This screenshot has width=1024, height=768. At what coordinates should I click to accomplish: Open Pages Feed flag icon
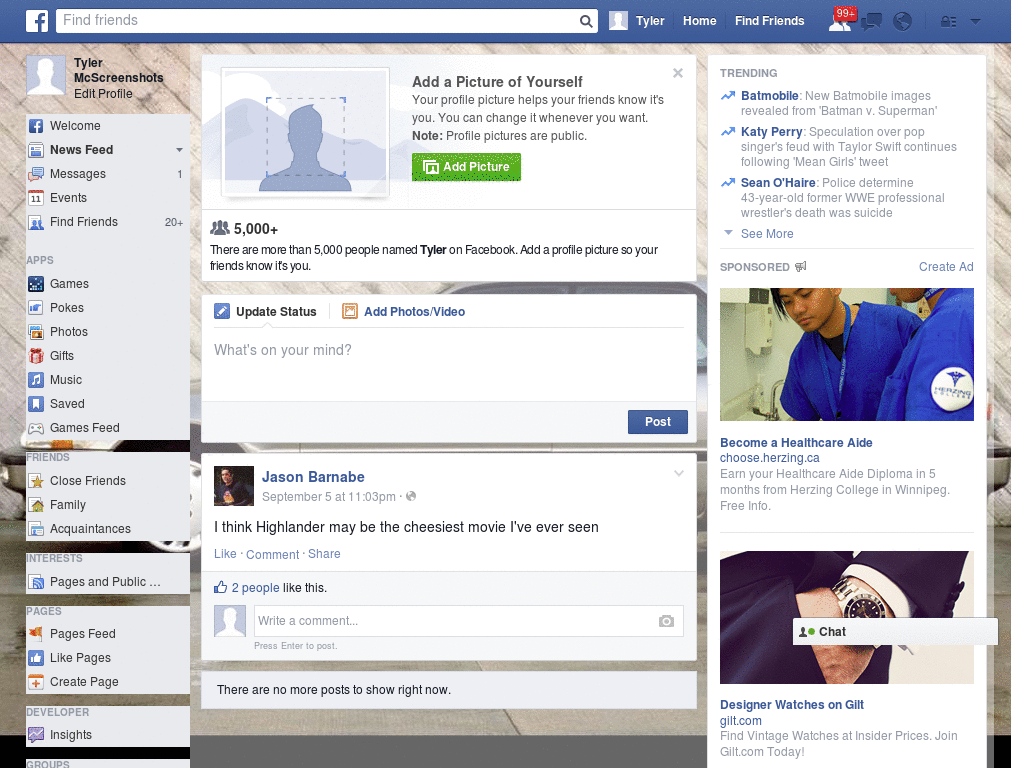point(36,633)
